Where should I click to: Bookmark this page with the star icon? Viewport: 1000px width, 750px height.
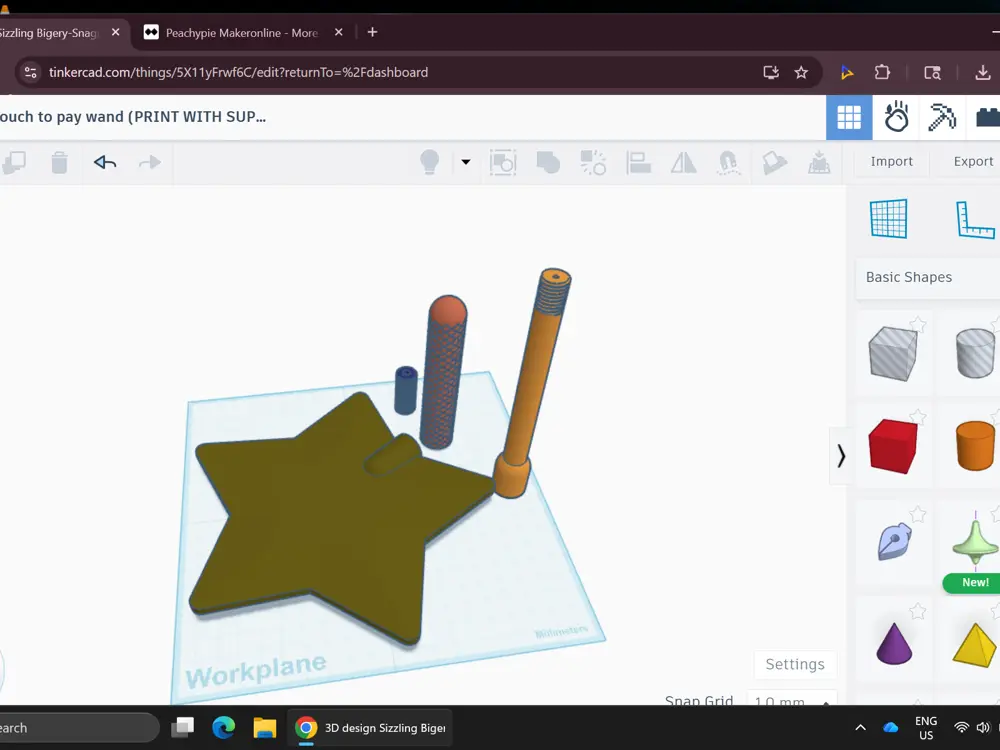pyautogui.click(x=801, y=73)
